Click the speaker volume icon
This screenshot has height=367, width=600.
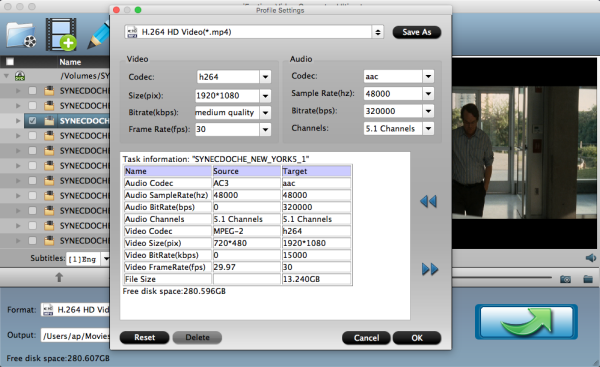pyautogui.click(x=591, y=258)
